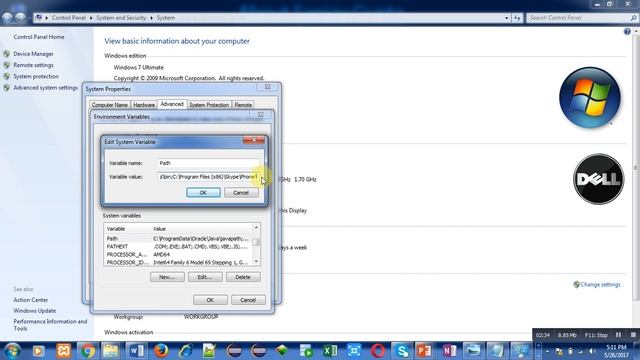
Task: Stop the screen recording
Action: (633, 335)
